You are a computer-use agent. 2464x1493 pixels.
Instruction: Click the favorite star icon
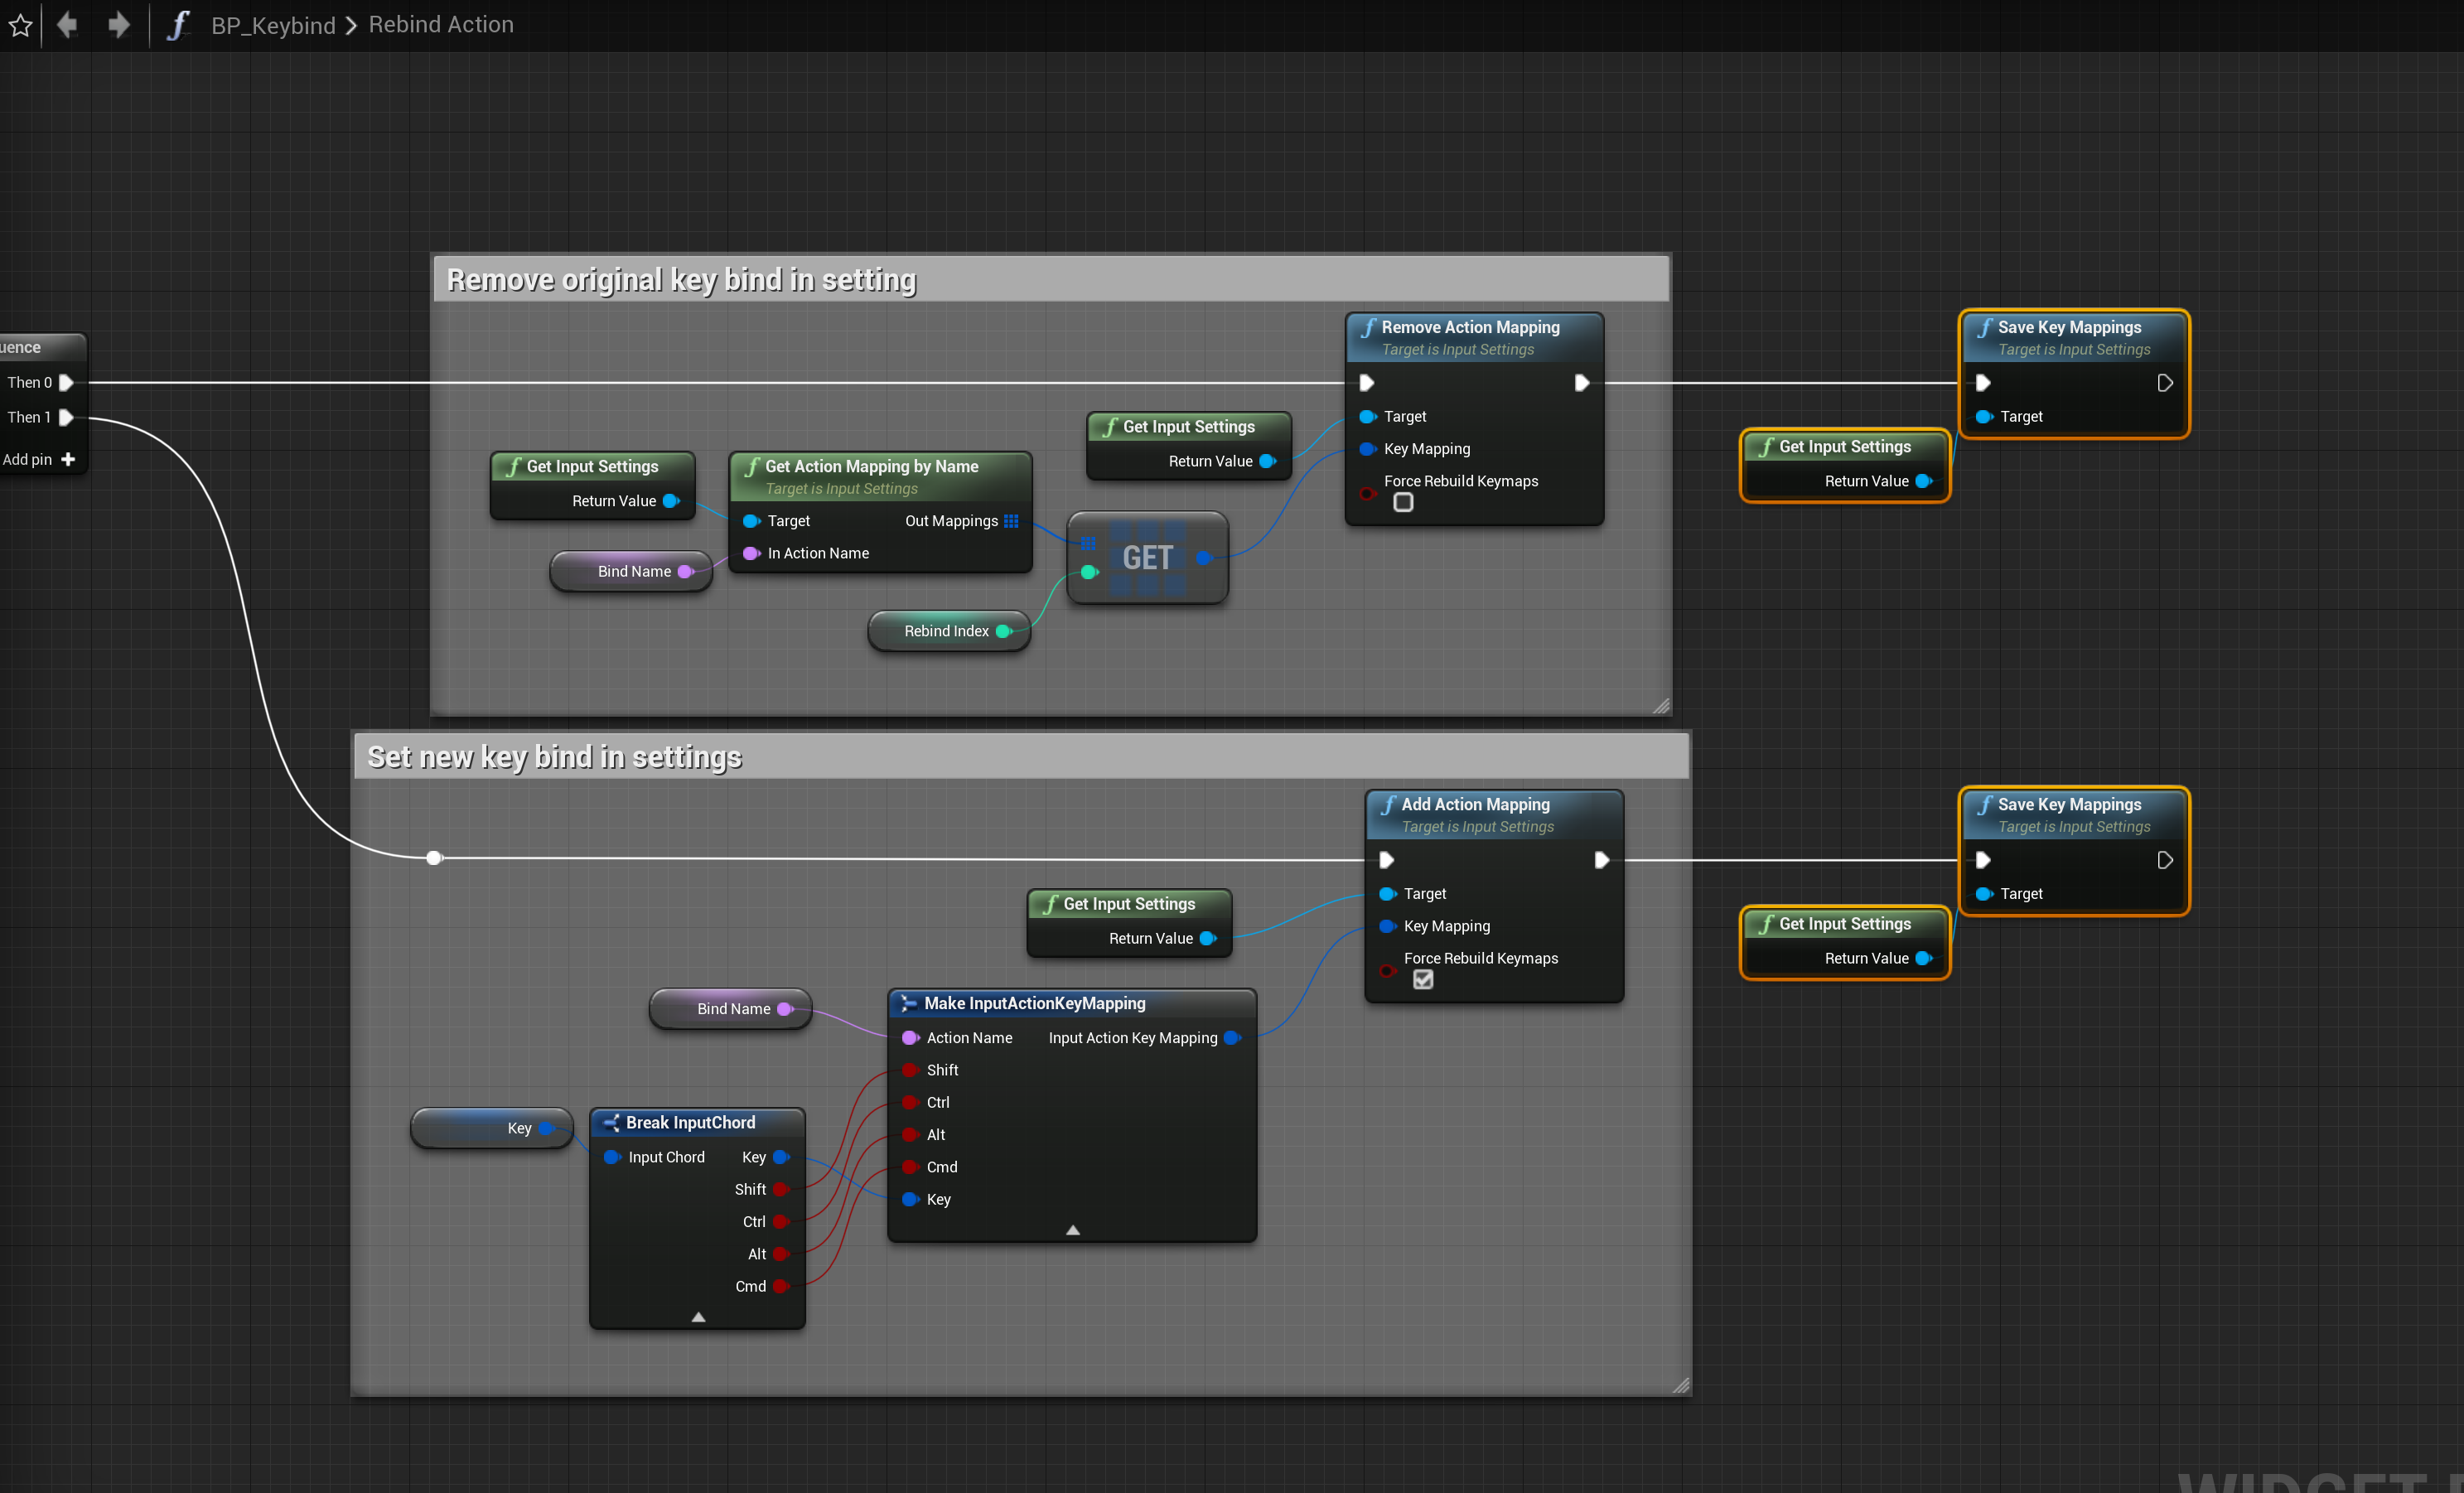click(x=21, y=25)
